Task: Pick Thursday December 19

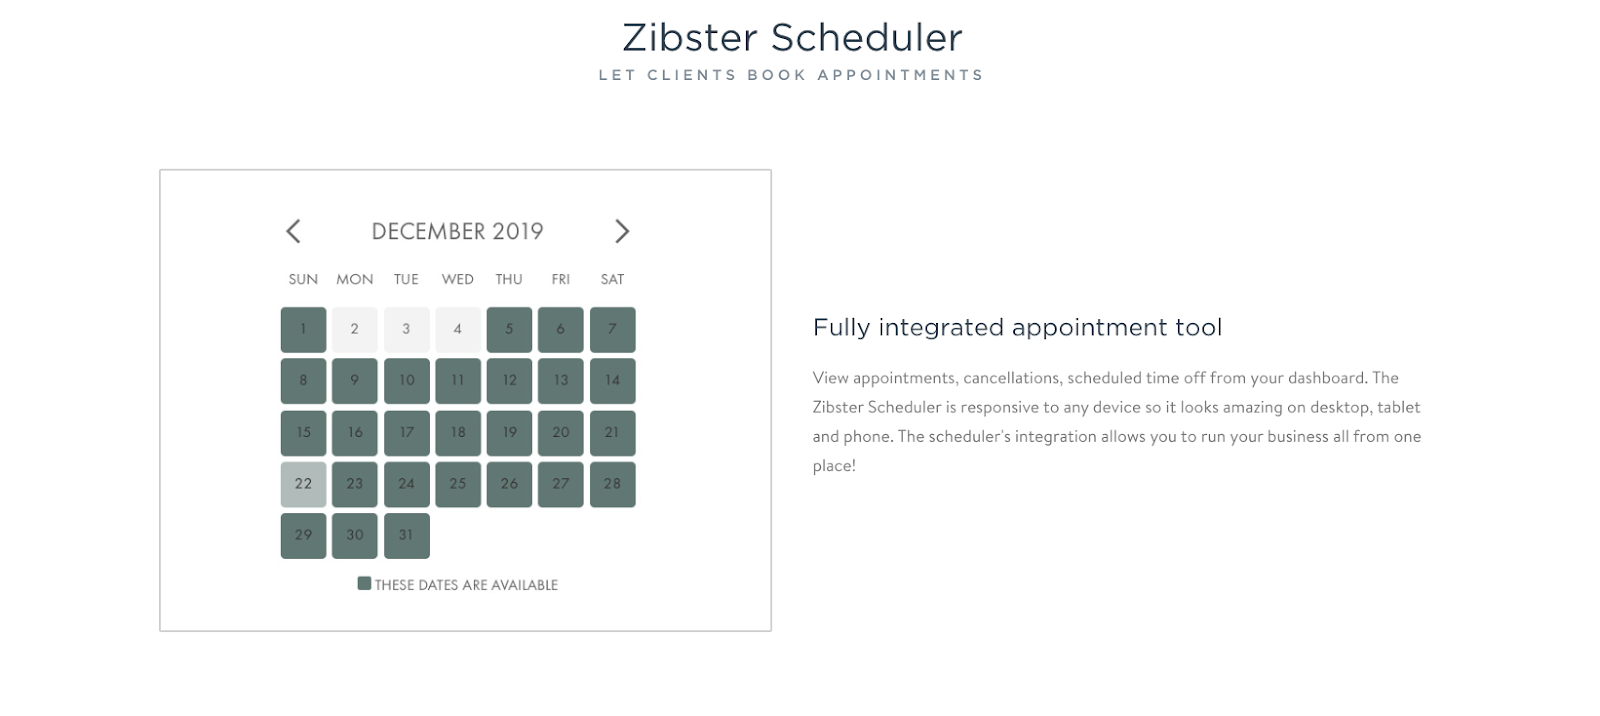Action: (509, 433)
